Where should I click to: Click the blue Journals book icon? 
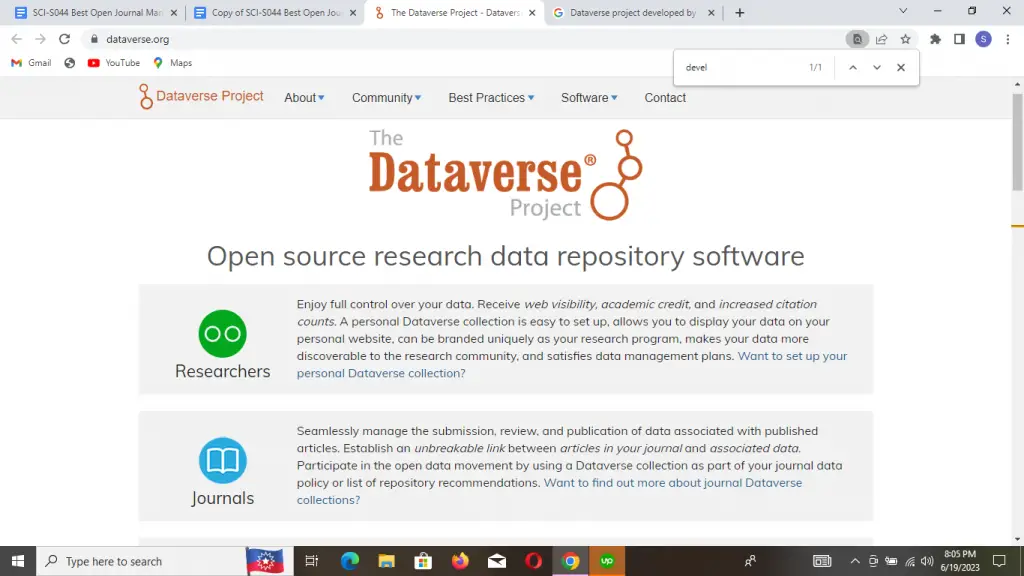click(222, 461)
